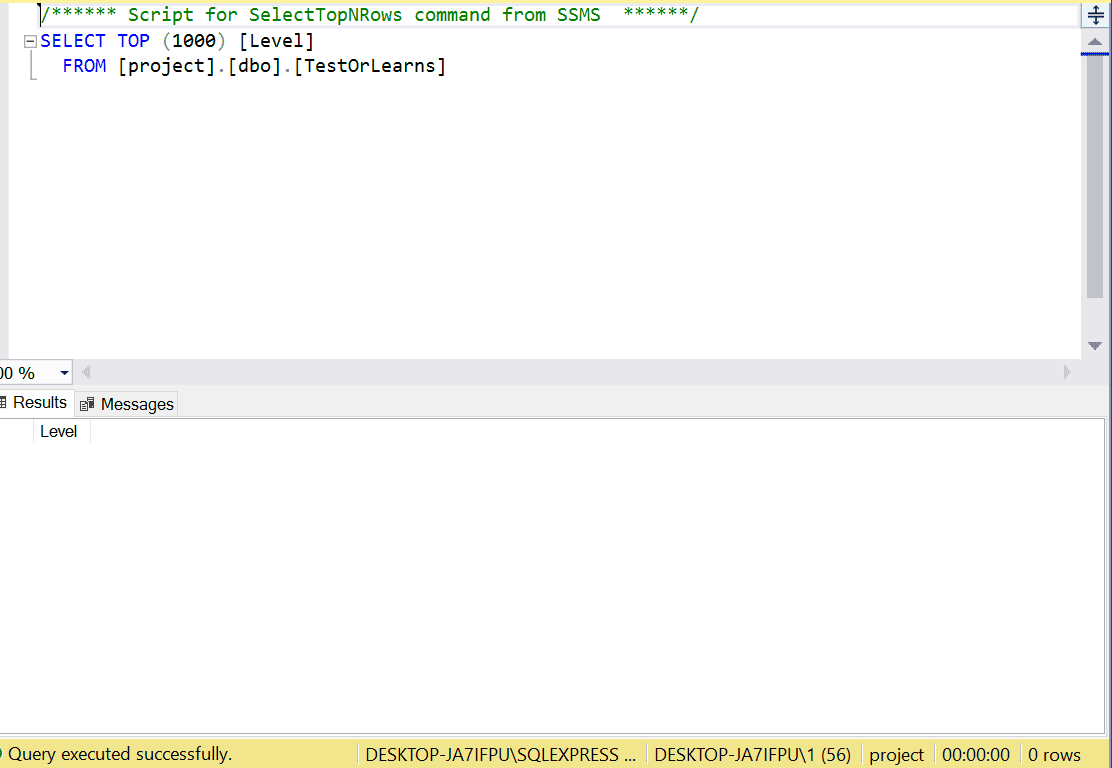
Task: Click the 00:00:00 elapsed time in status bar
Action: [x=976, y=755]
